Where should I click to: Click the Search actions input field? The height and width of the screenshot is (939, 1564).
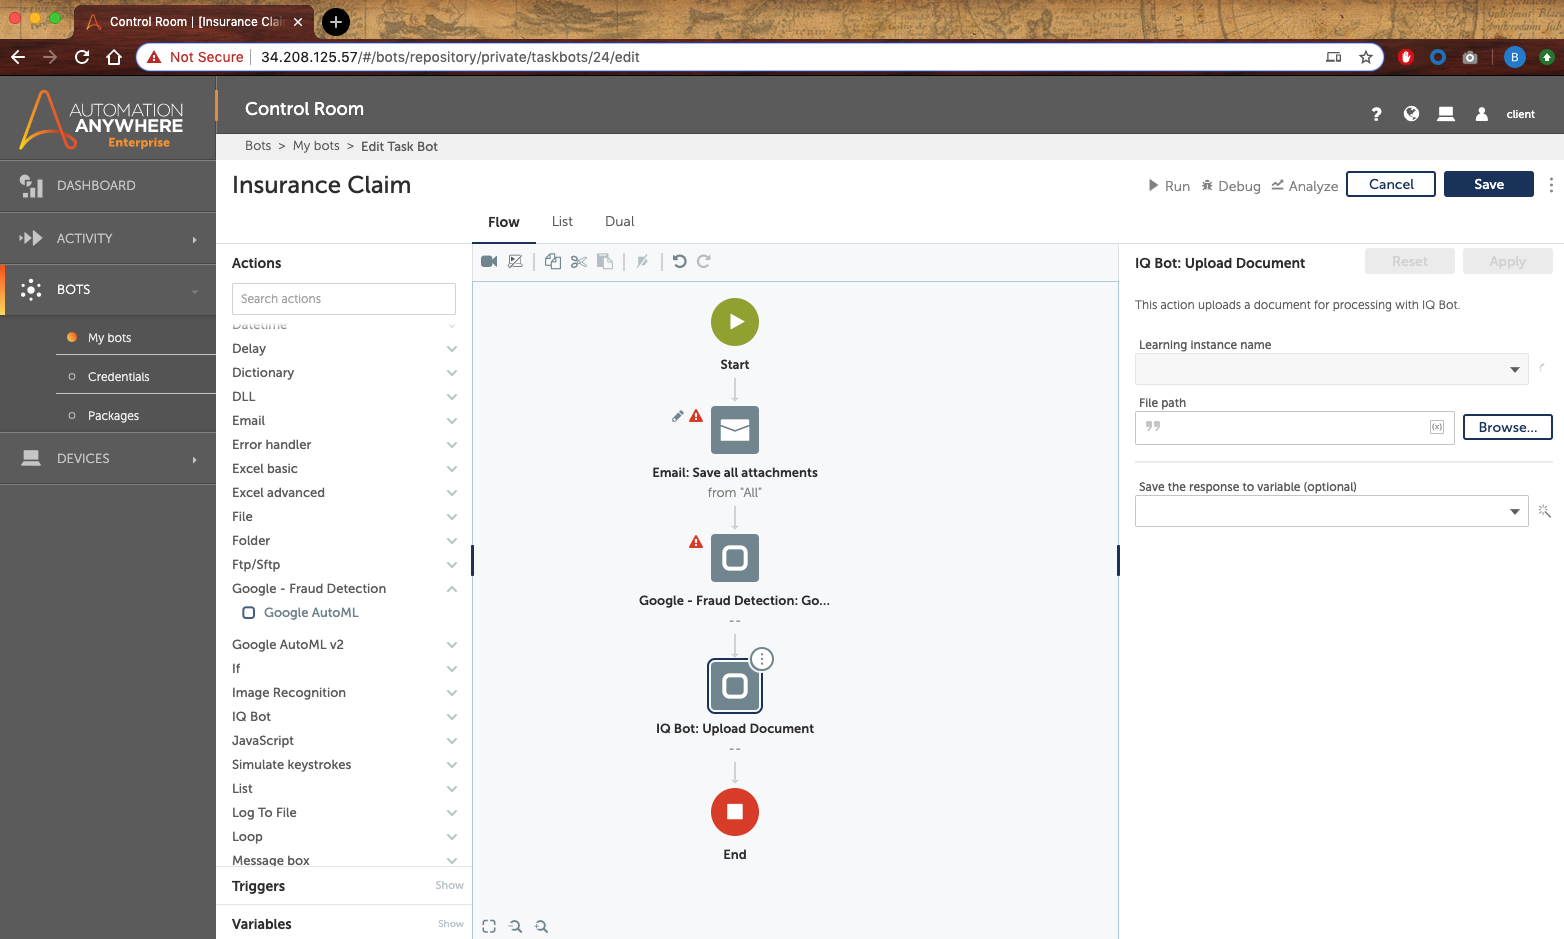pyautogui.click(x=343, y=299)
